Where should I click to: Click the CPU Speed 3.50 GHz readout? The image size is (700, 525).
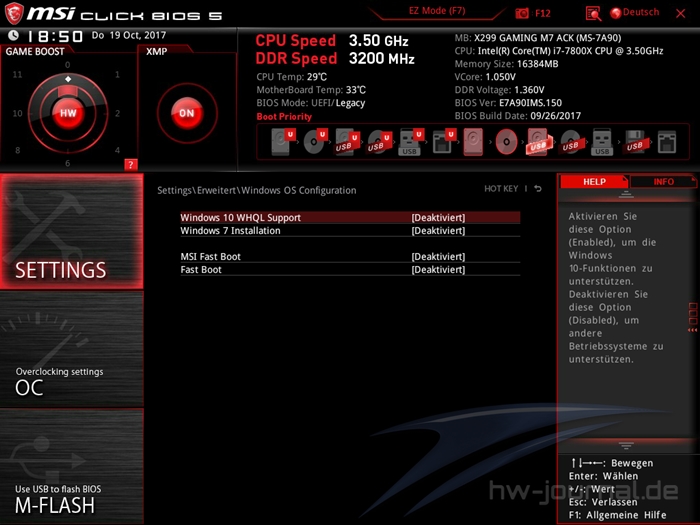(332, 41)
